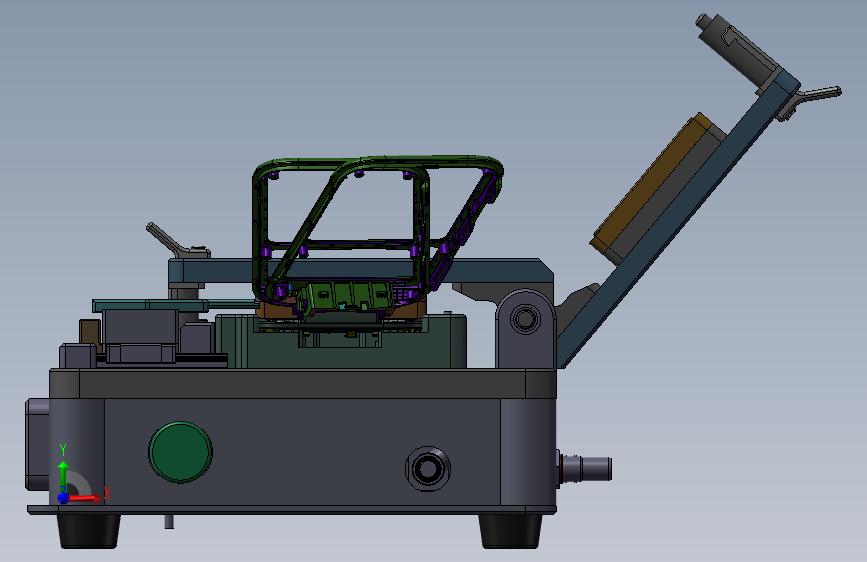Select the right rubber foot under the base
The width and height of the screenshot is (867, 562).
pyautogui.click(x=510, y=531)
